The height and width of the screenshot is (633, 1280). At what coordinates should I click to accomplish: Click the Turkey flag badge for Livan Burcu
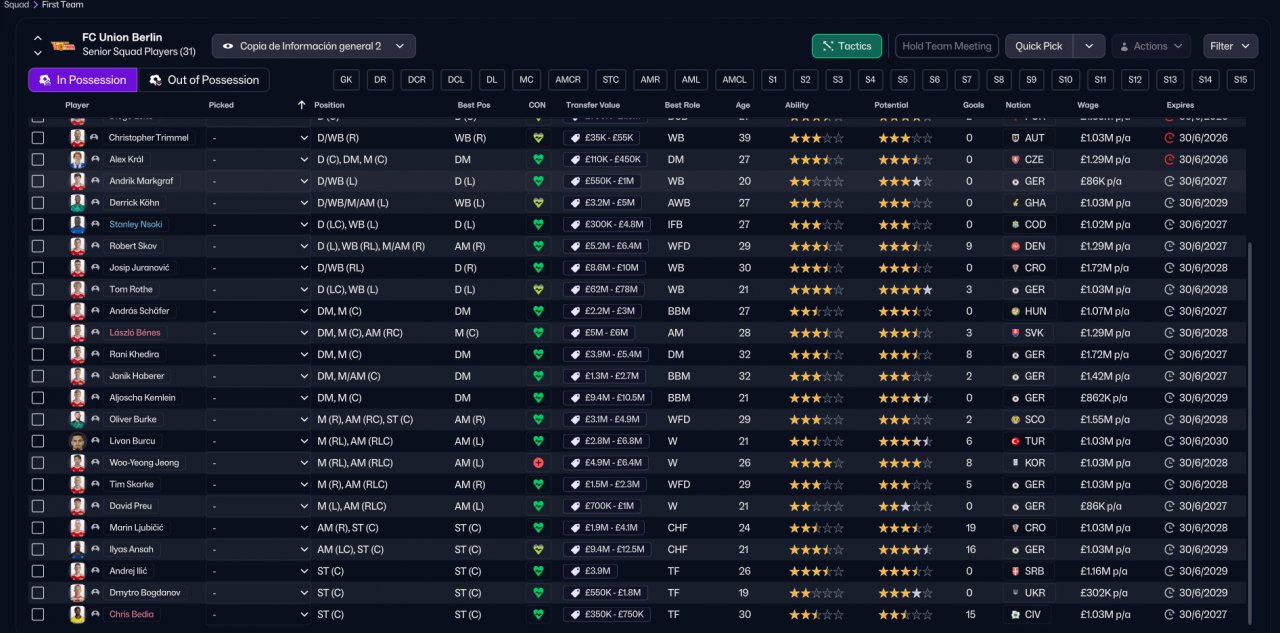pos(1015,441)
